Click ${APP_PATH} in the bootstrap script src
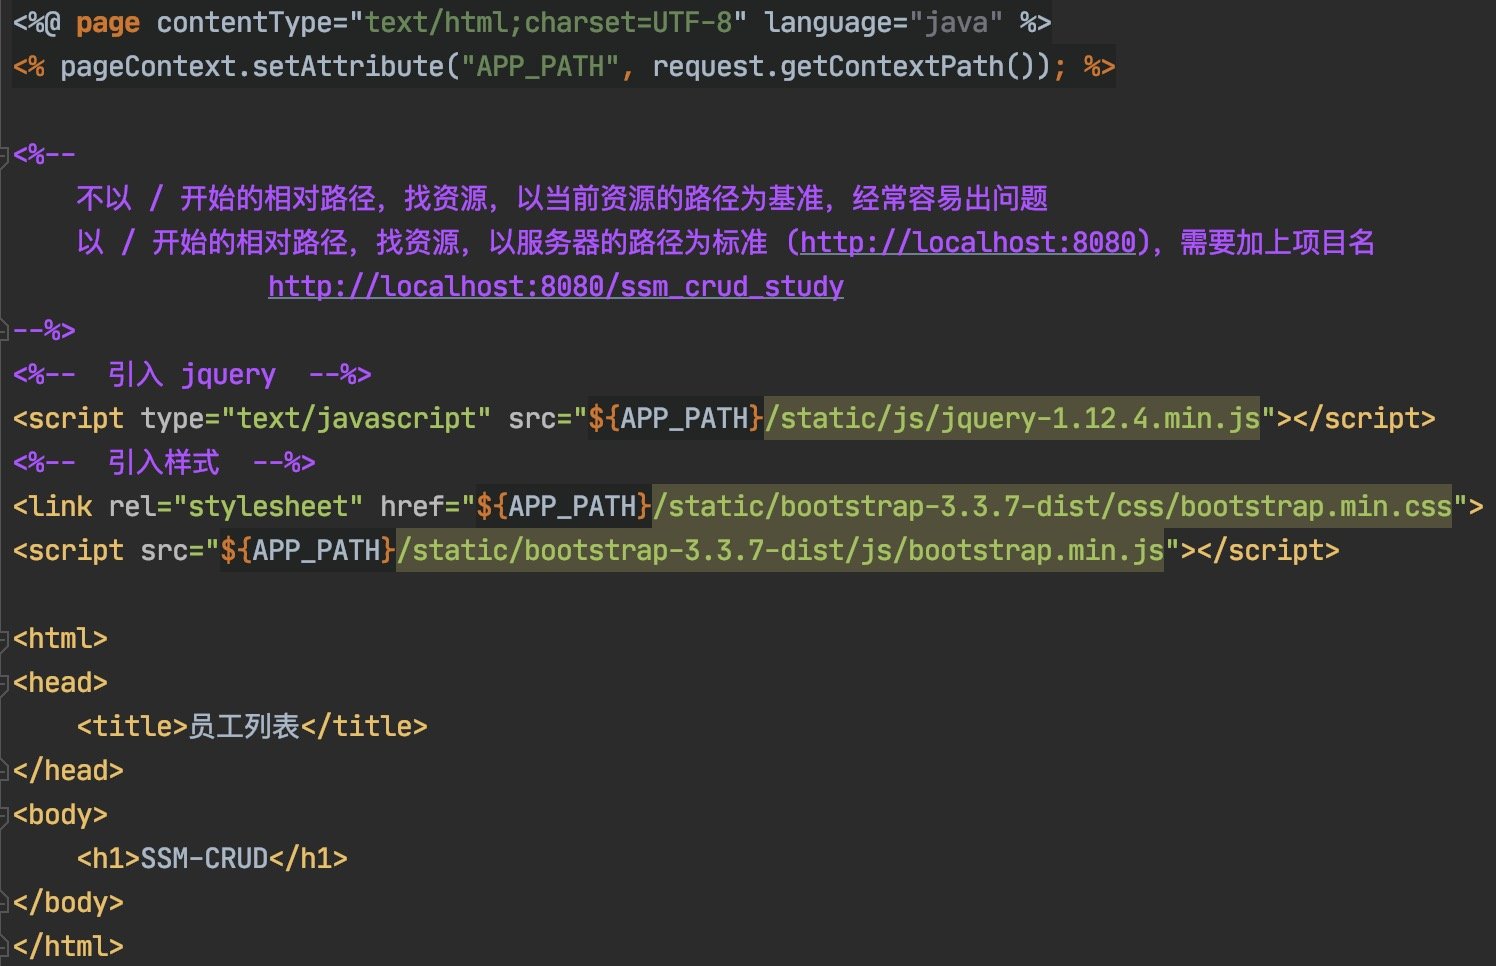 pyautogui.click(x=308, y=551)
